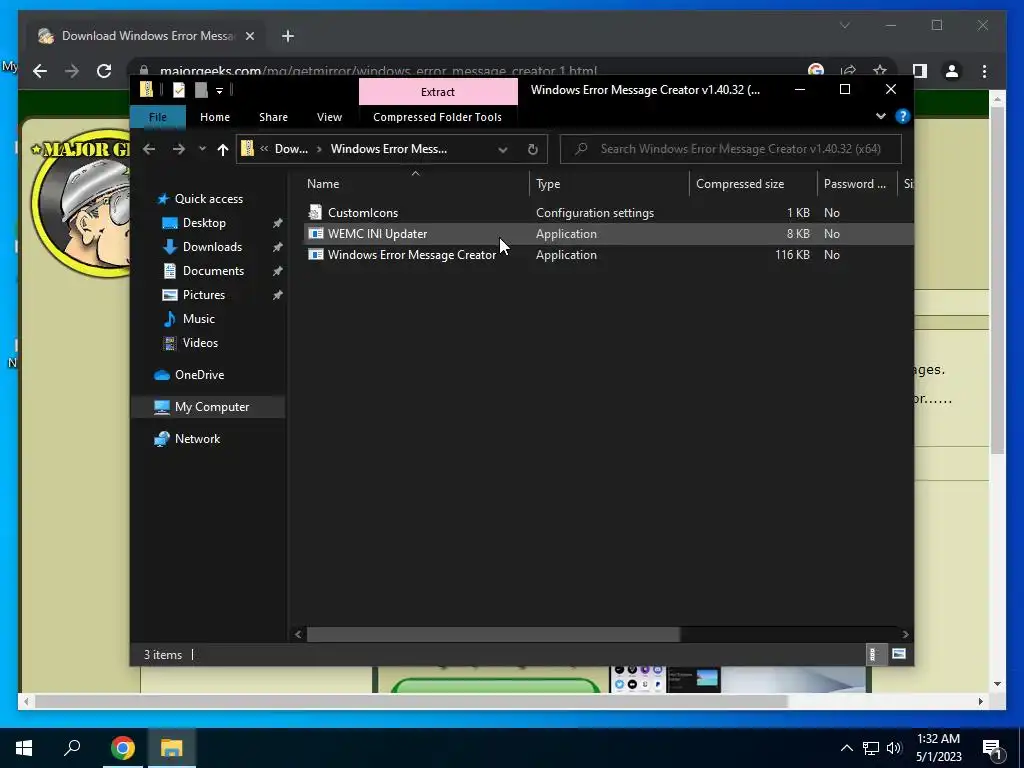Refresh the Explorer folder view
The width and height of the screenshot is (1024, 768).
click(532, 150)
